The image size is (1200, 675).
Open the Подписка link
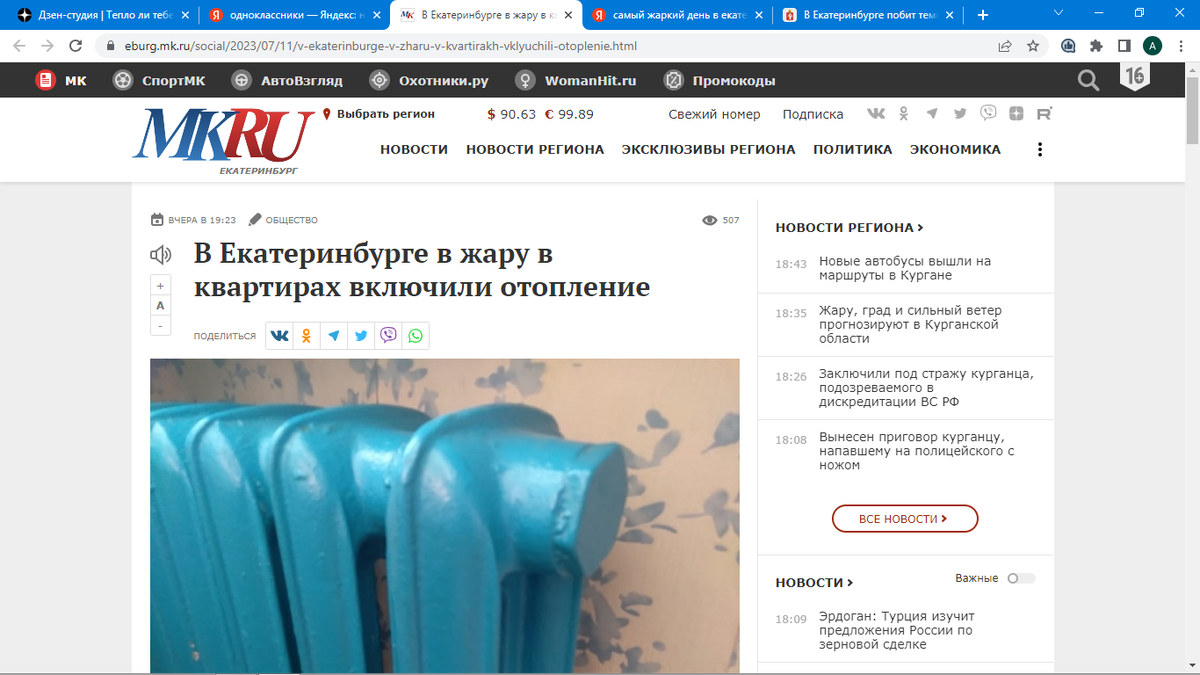pyautogui.click(x=813, y=114)
